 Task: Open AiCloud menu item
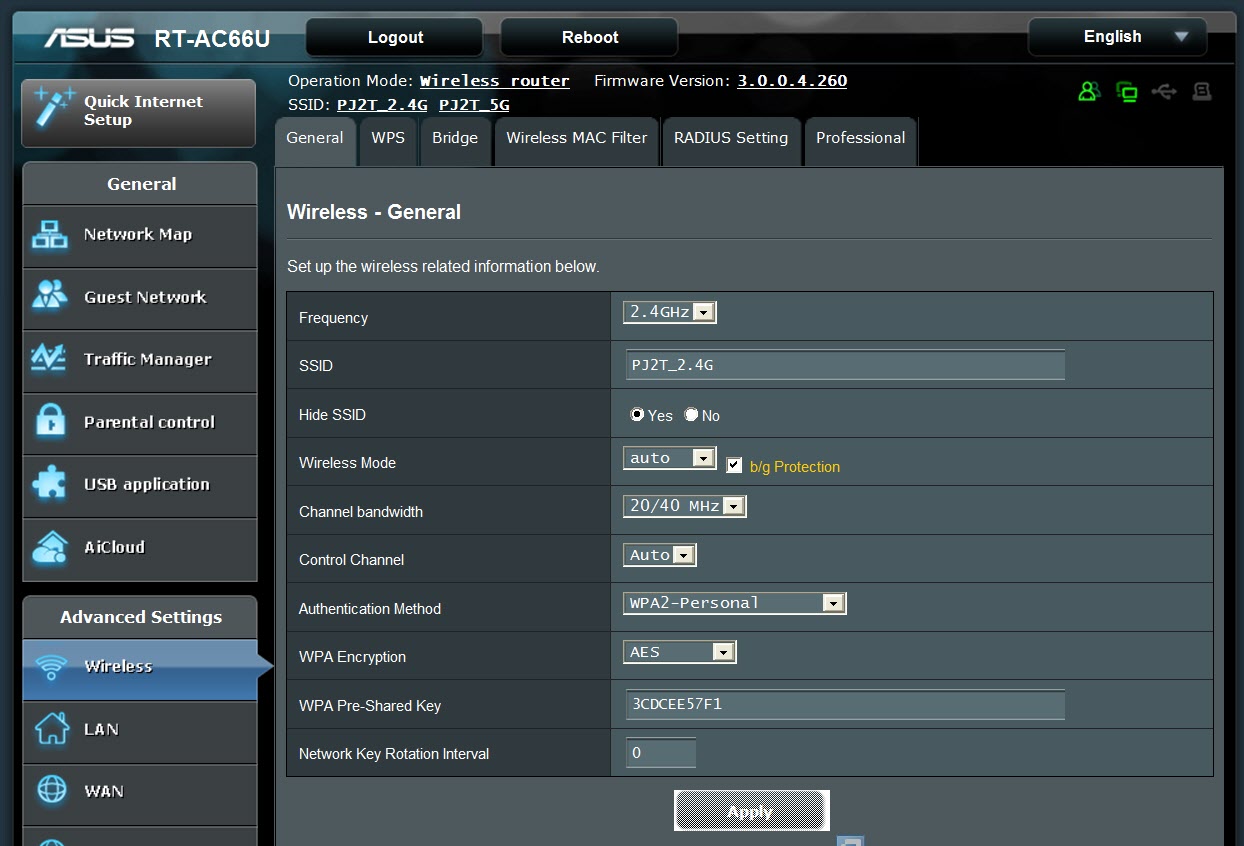[140, 548]
